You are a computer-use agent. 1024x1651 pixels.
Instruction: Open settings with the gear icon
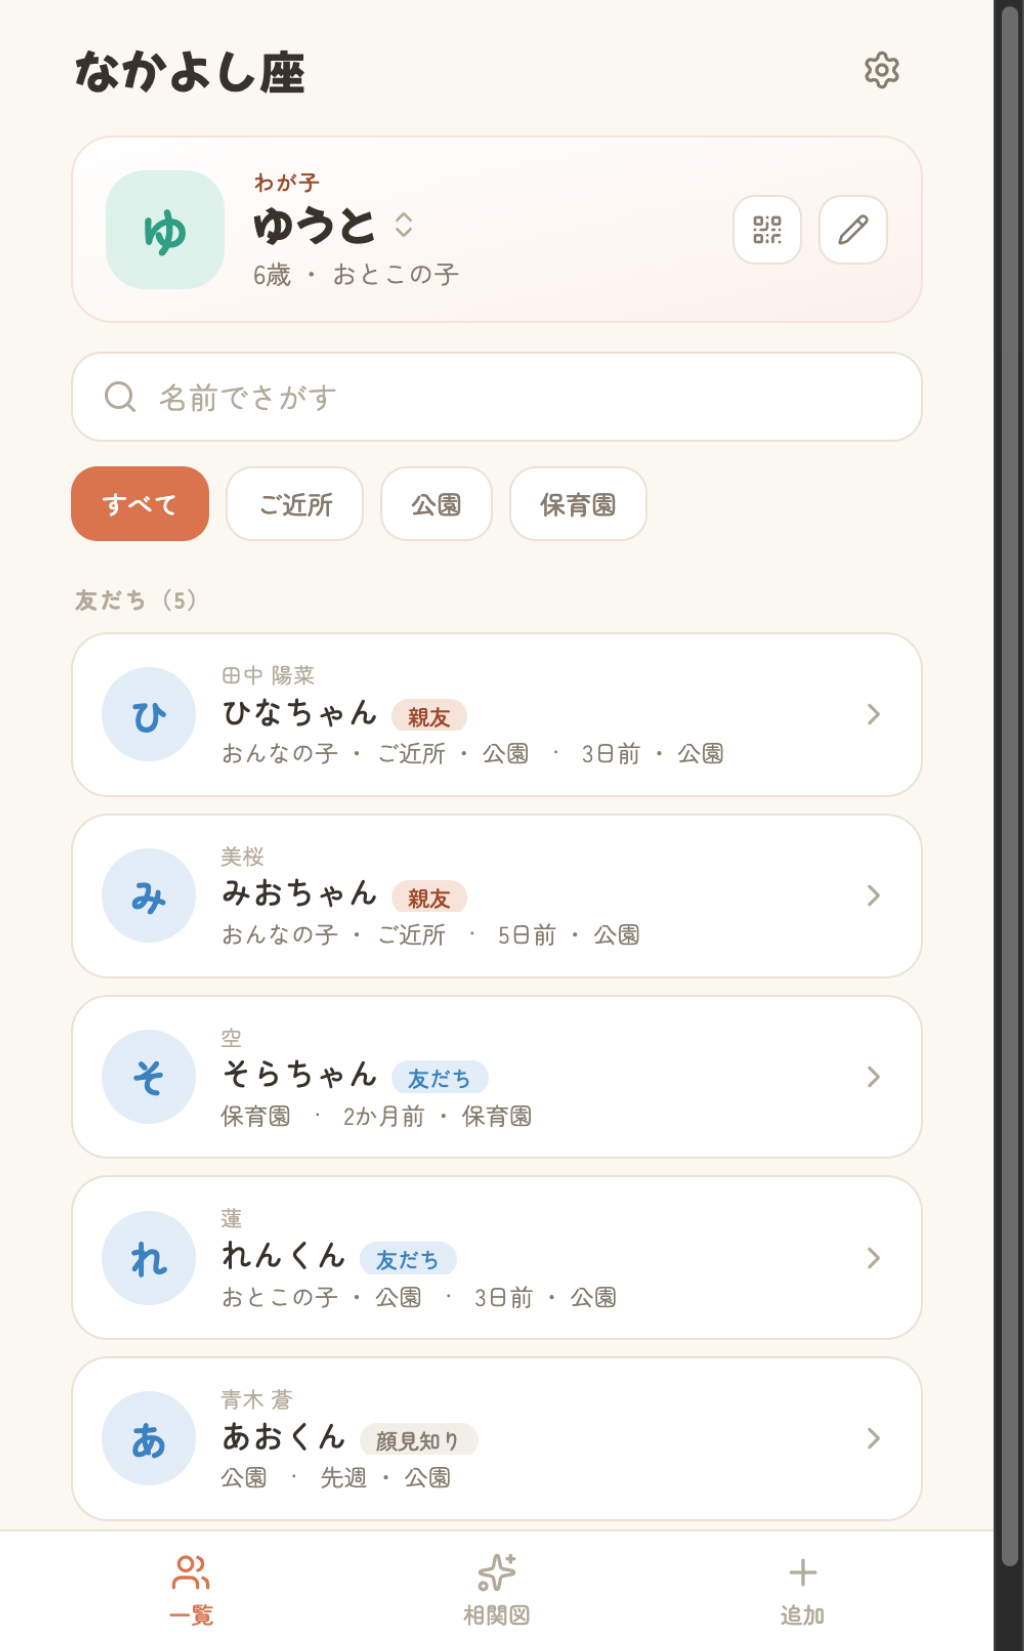(881, 70)
